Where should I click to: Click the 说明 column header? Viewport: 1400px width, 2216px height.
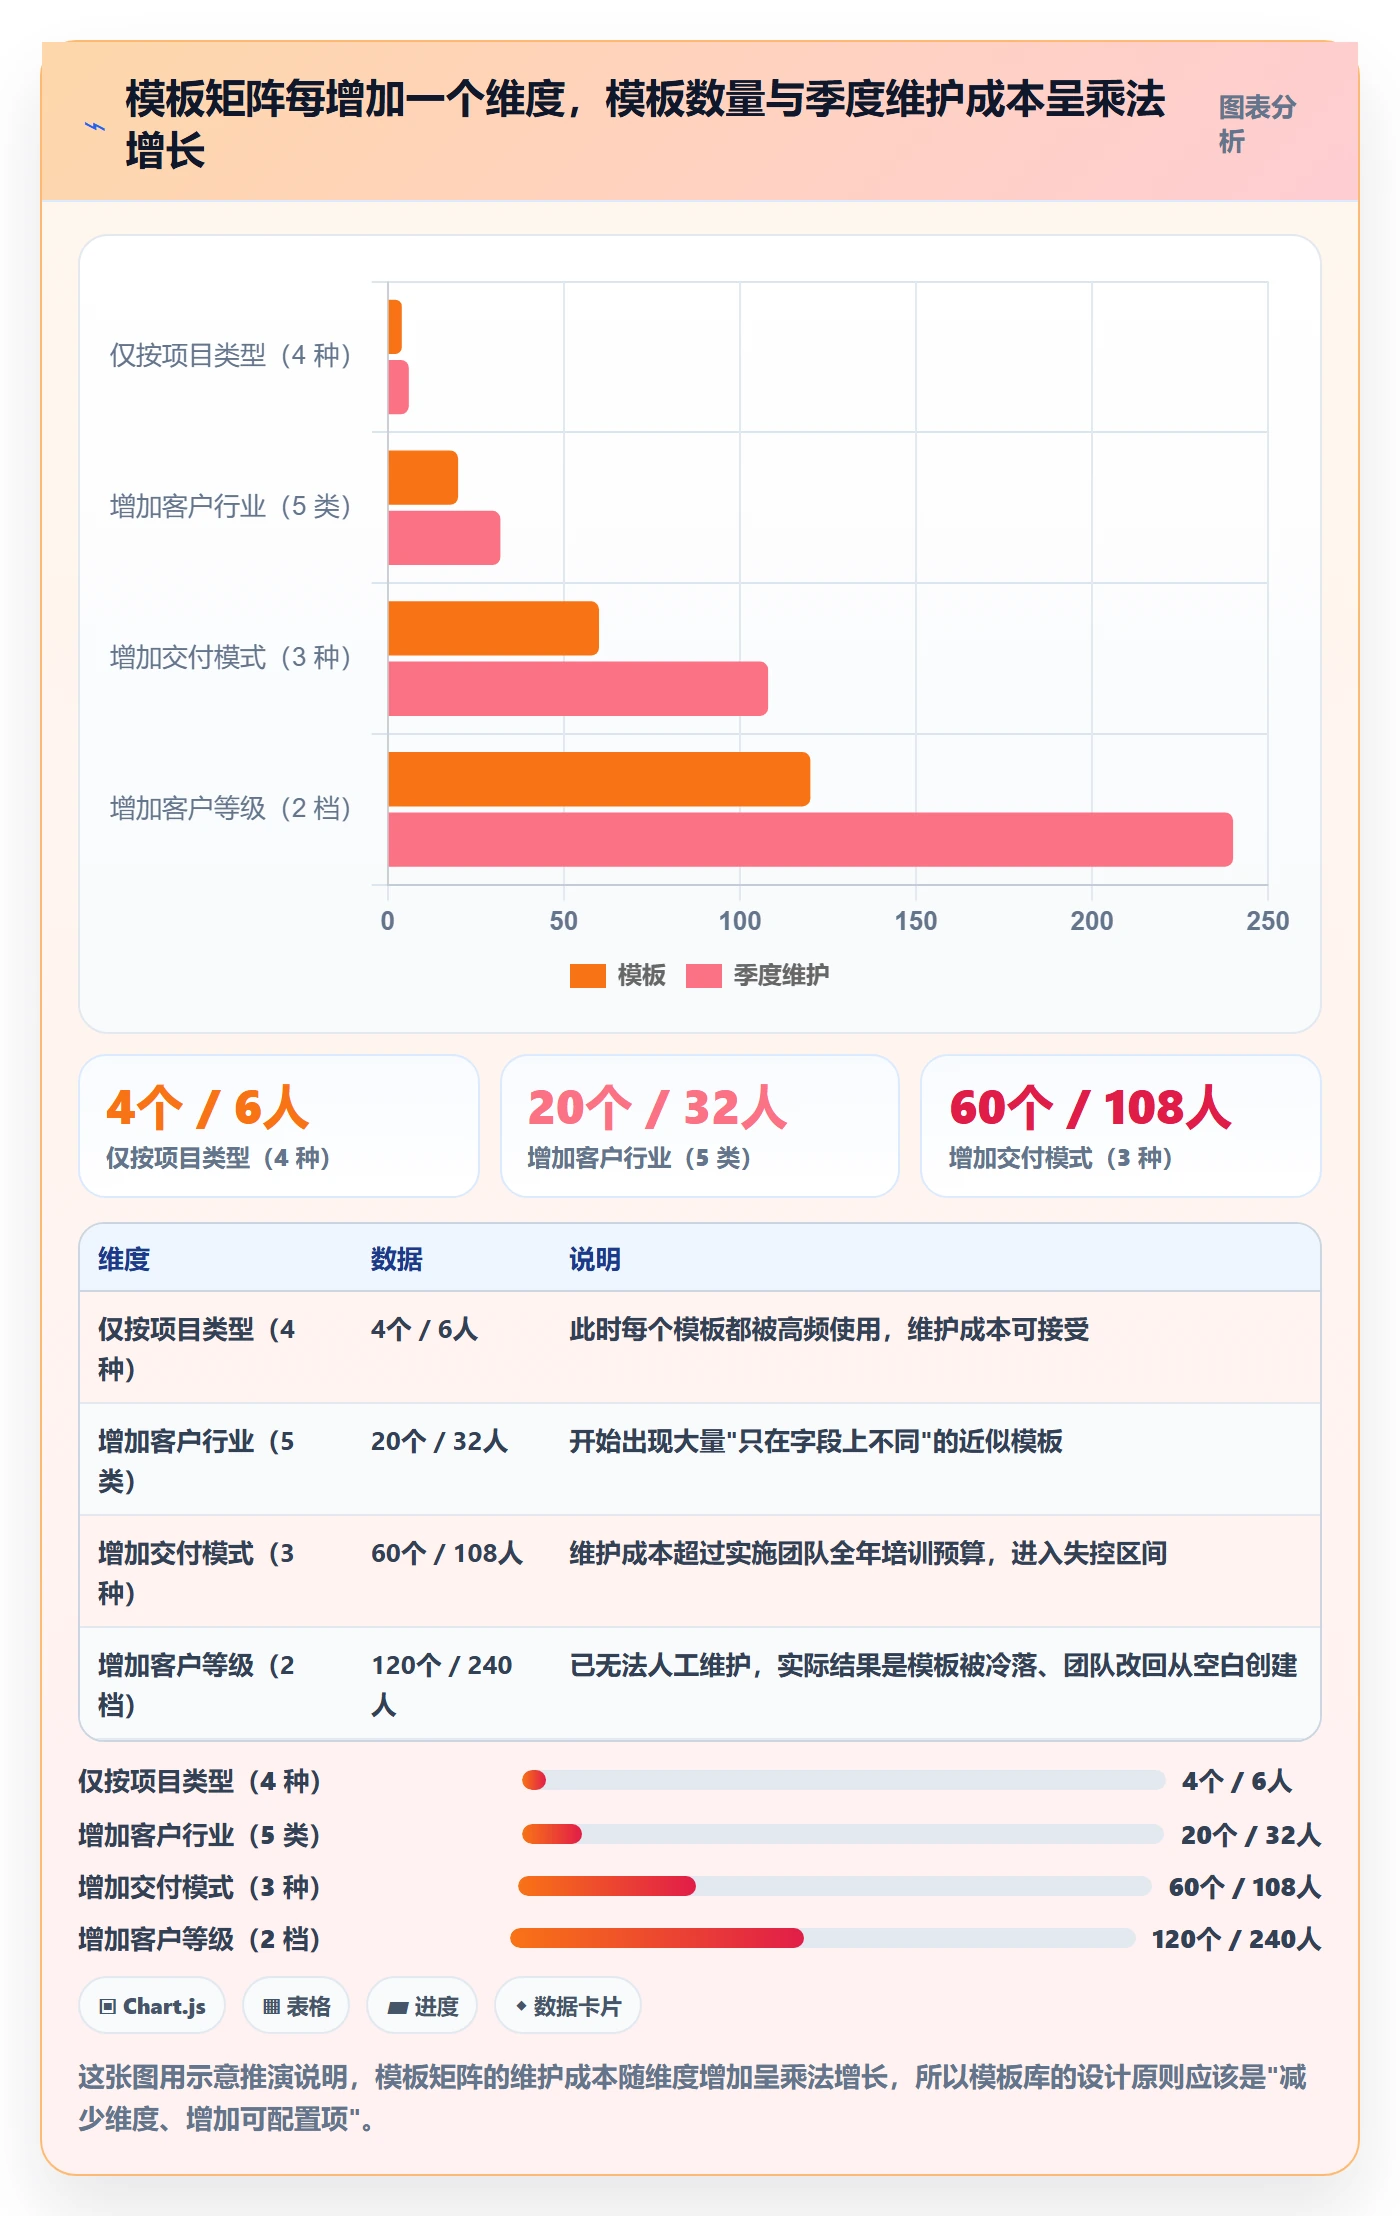click(x=595, y=1259)
